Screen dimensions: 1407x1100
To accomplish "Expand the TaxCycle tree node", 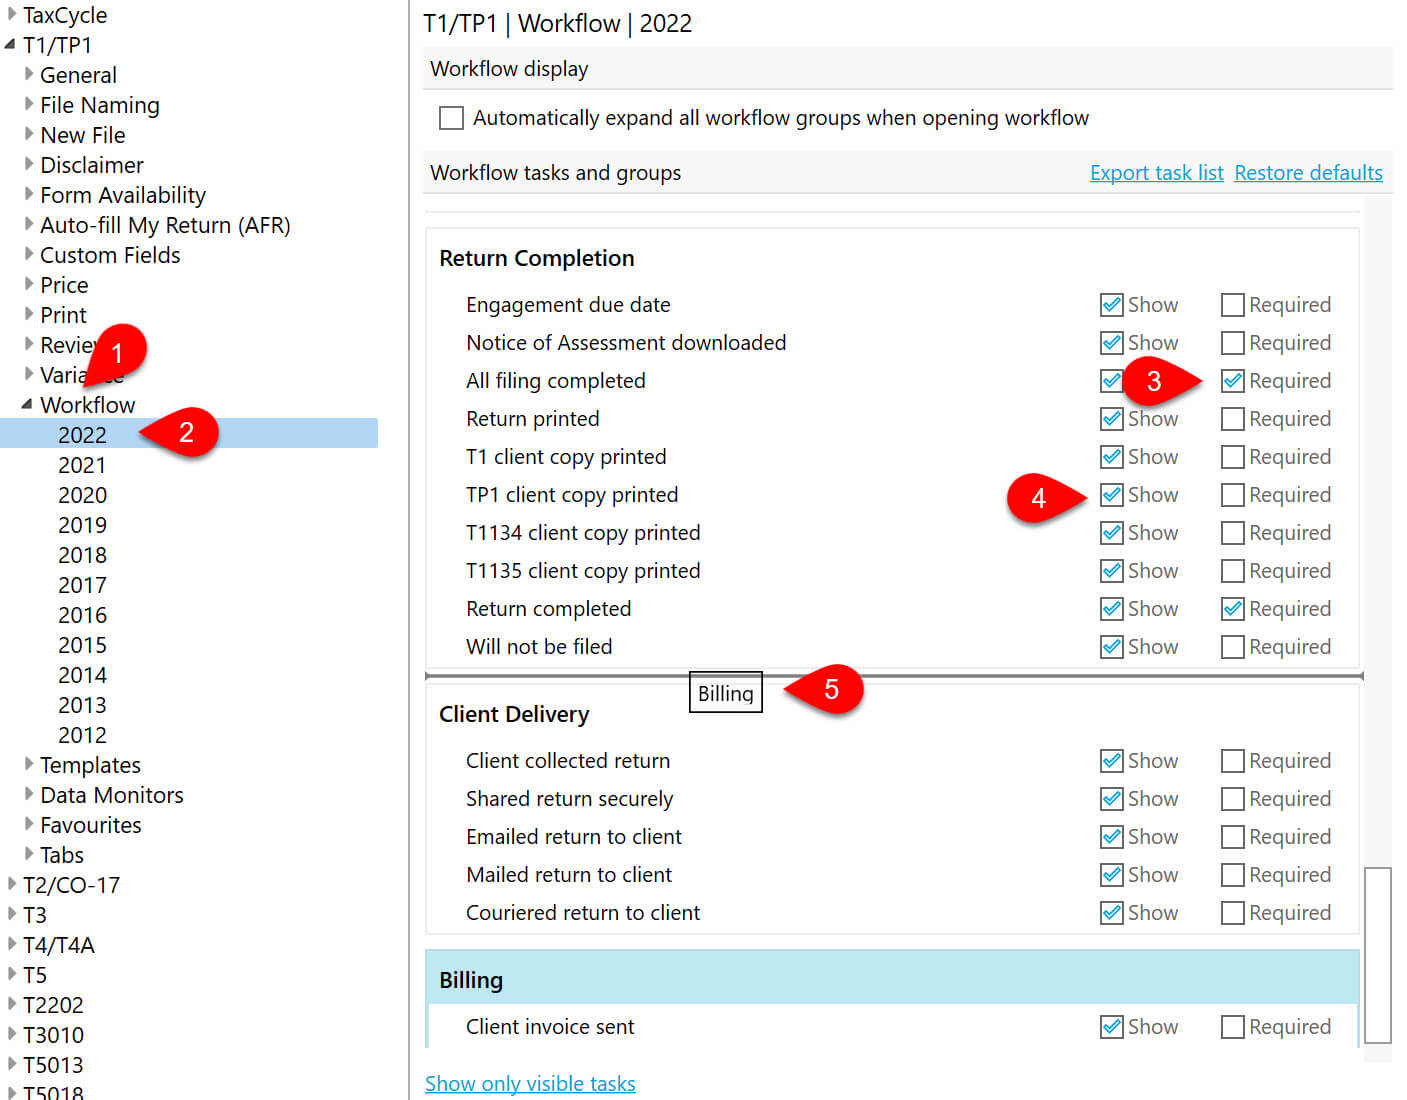I will pos(11,14).
